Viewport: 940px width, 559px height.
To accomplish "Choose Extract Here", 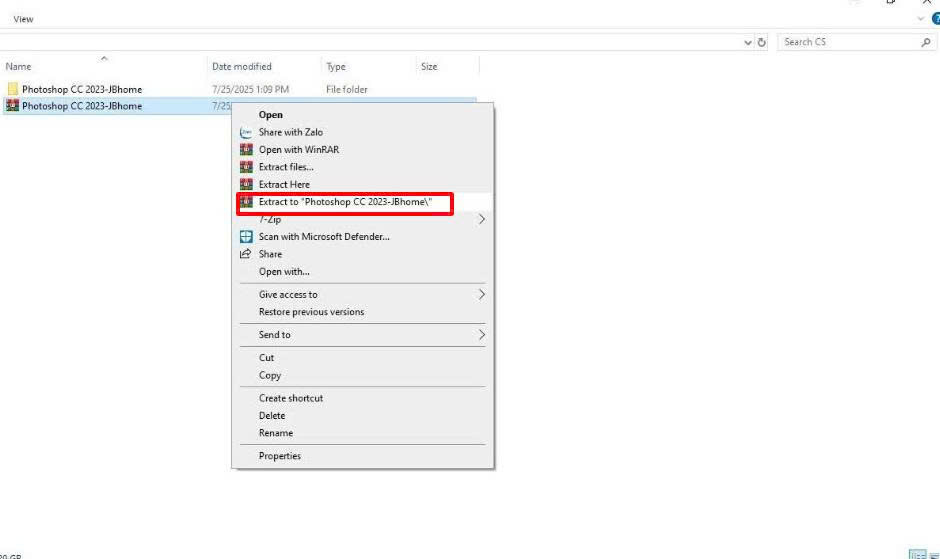I will click(284, 184).
